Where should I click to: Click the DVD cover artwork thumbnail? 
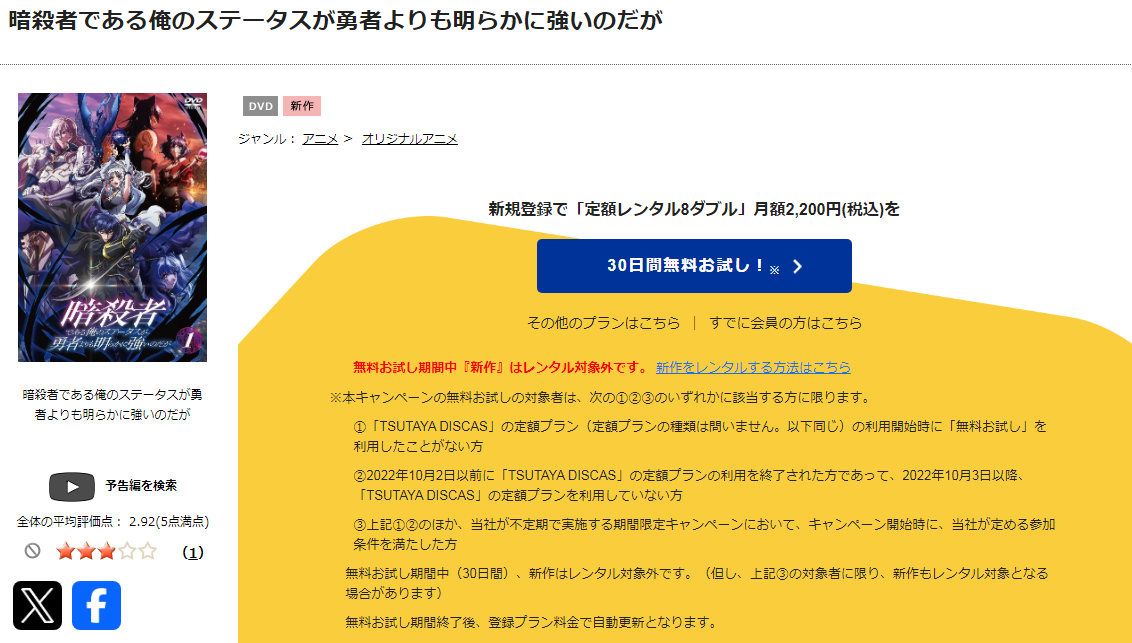coord(113,227)
